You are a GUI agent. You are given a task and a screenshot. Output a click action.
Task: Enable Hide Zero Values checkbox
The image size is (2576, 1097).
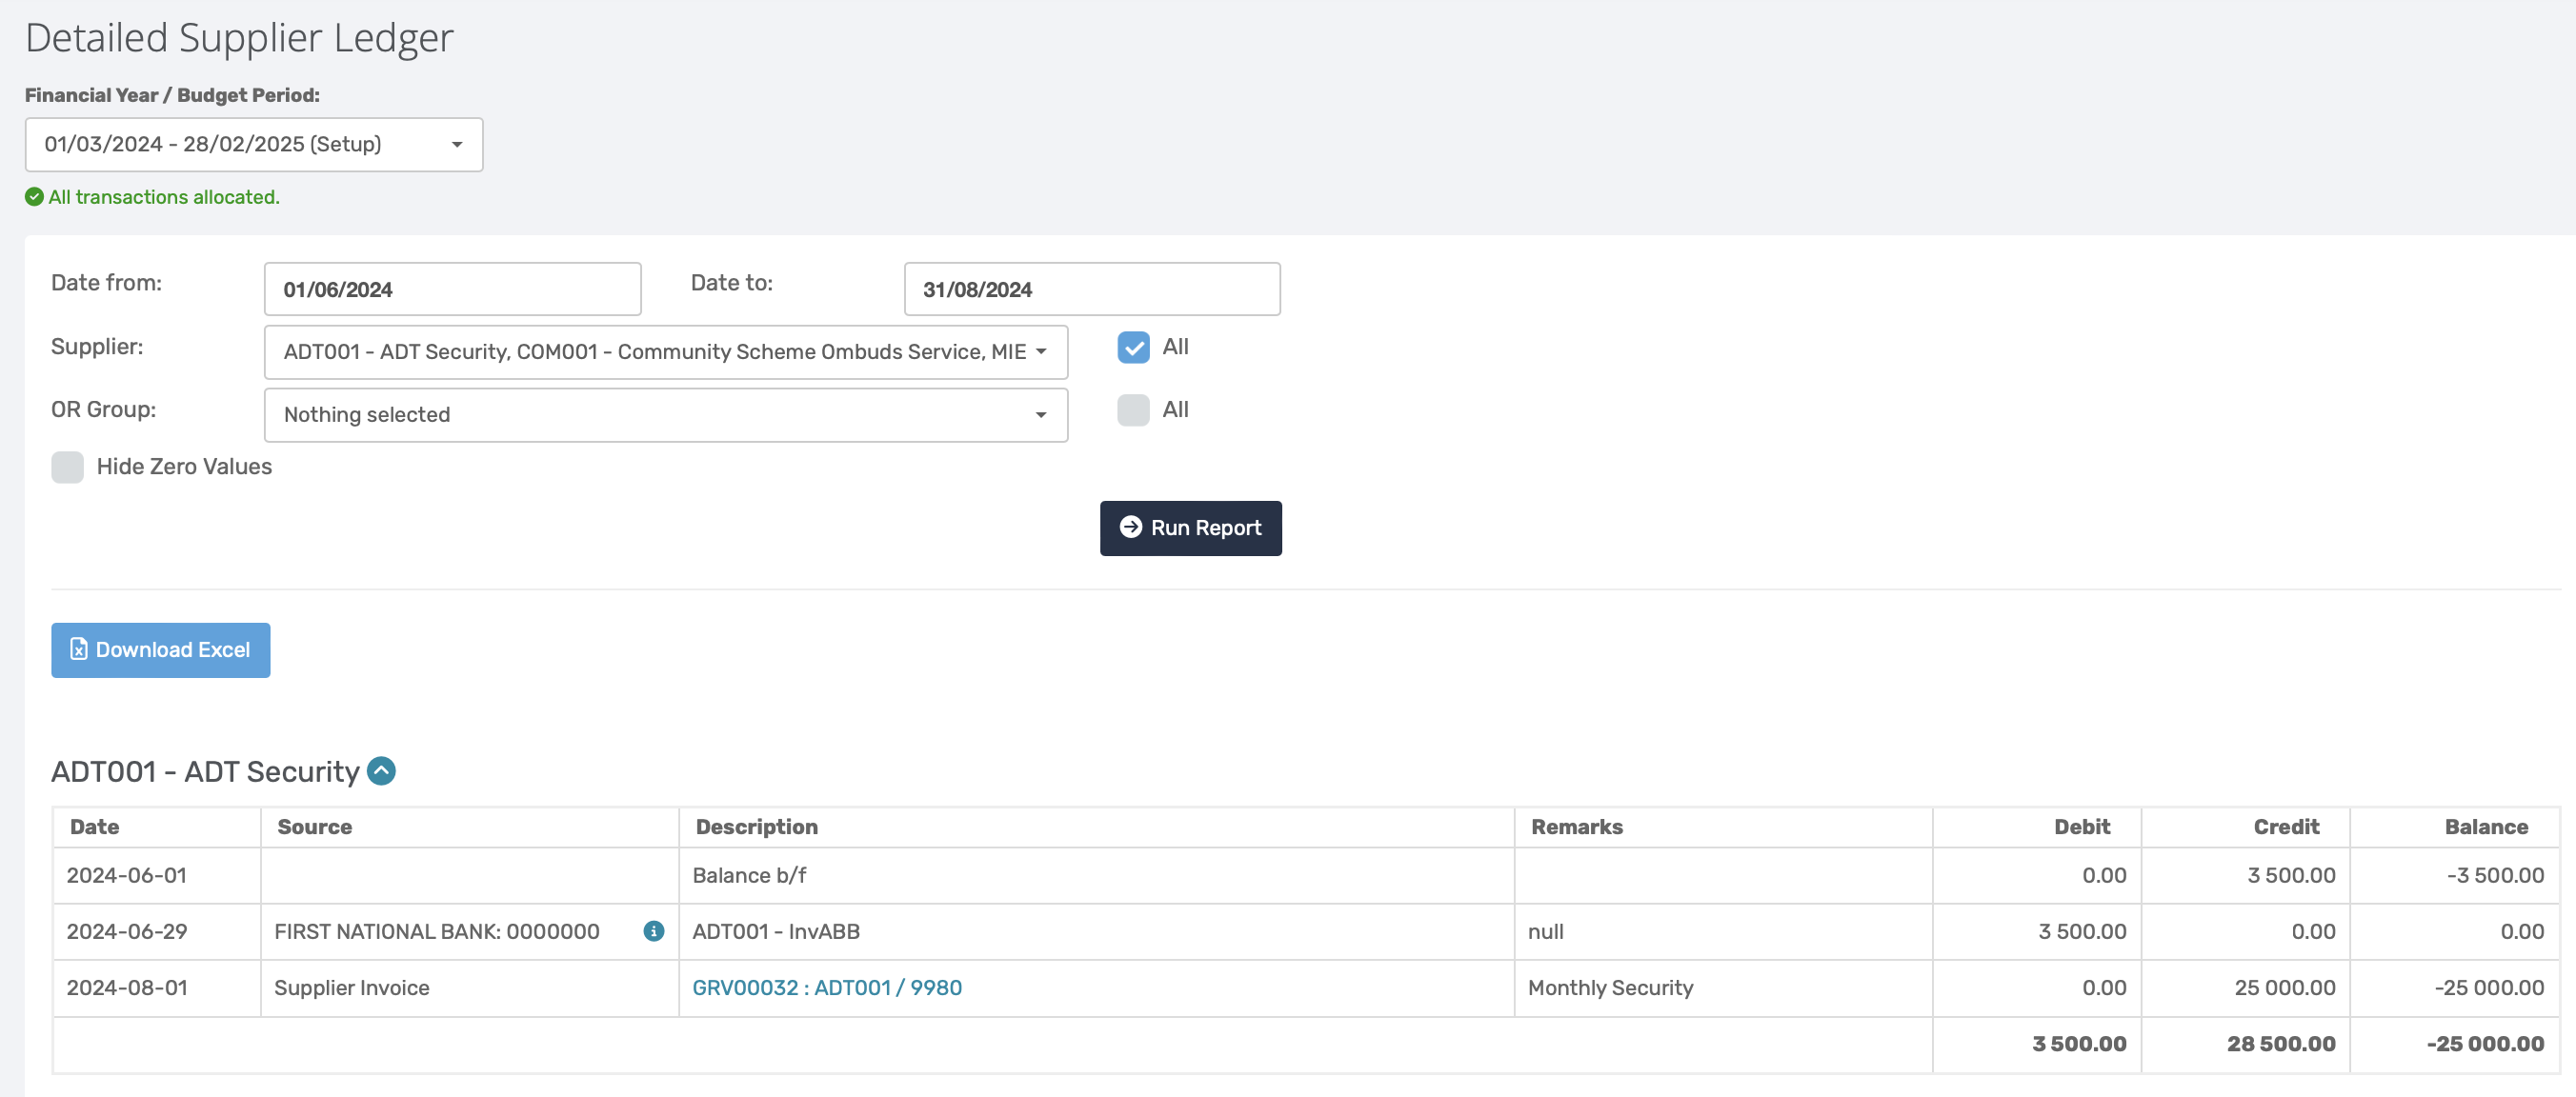[x=67, y=467]
